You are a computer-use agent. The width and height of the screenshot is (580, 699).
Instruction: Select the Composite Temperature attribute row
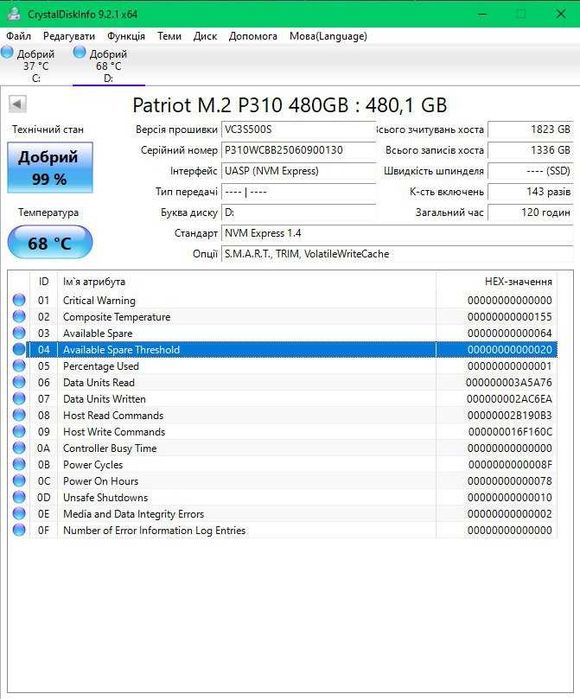283,317
